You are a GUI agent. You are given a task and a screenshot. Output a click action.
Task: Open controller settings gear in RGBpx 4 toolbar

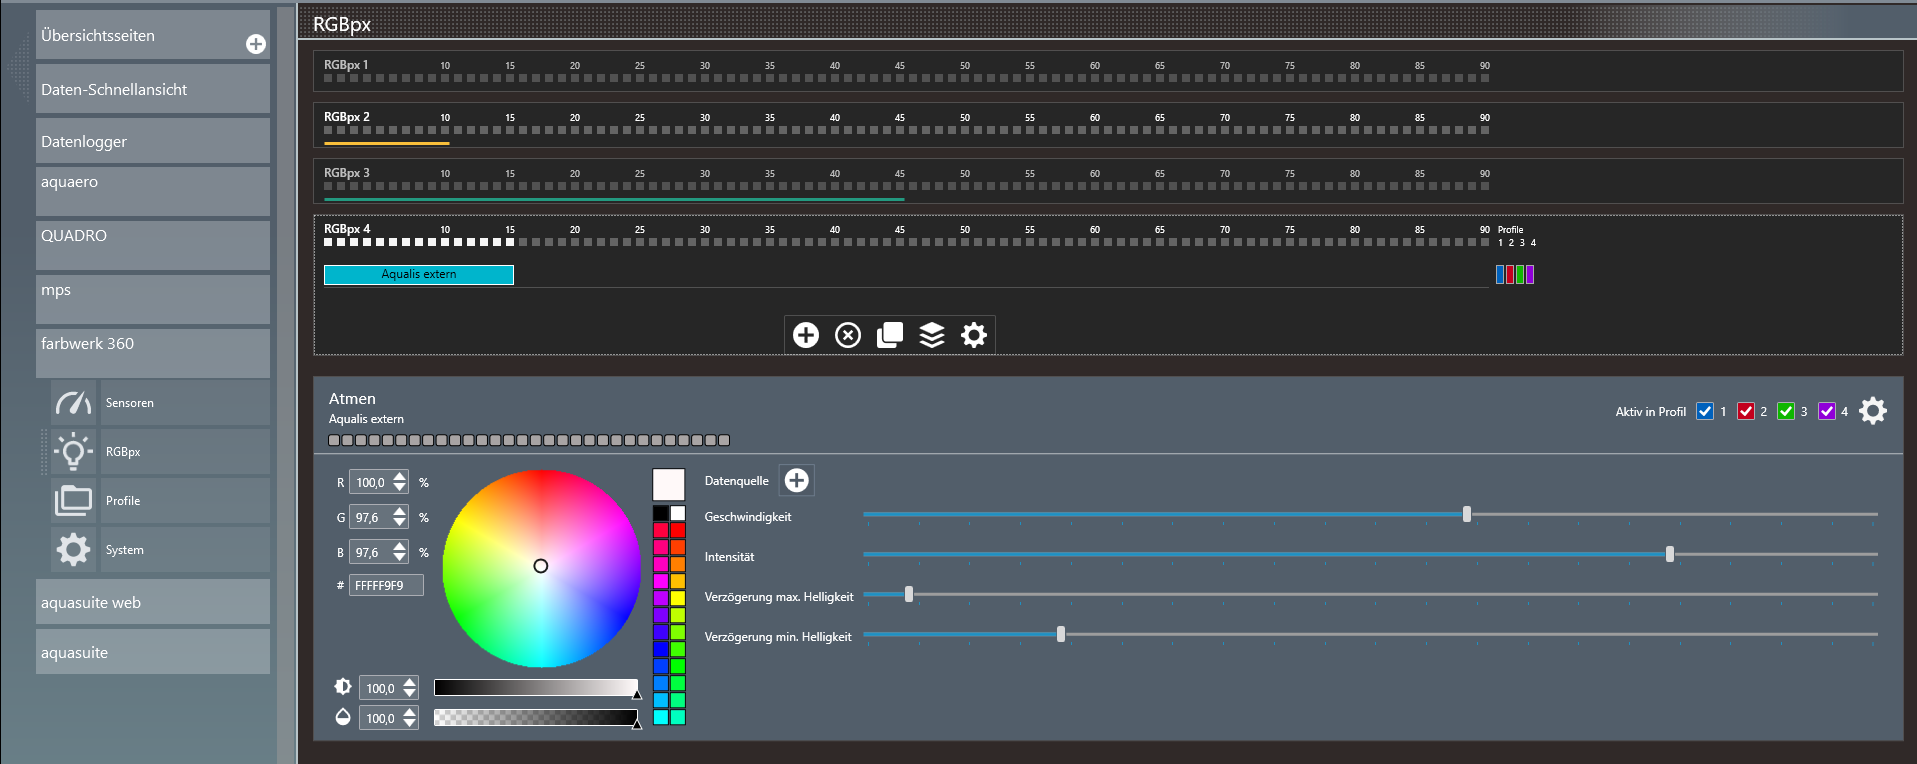(974, 335)
